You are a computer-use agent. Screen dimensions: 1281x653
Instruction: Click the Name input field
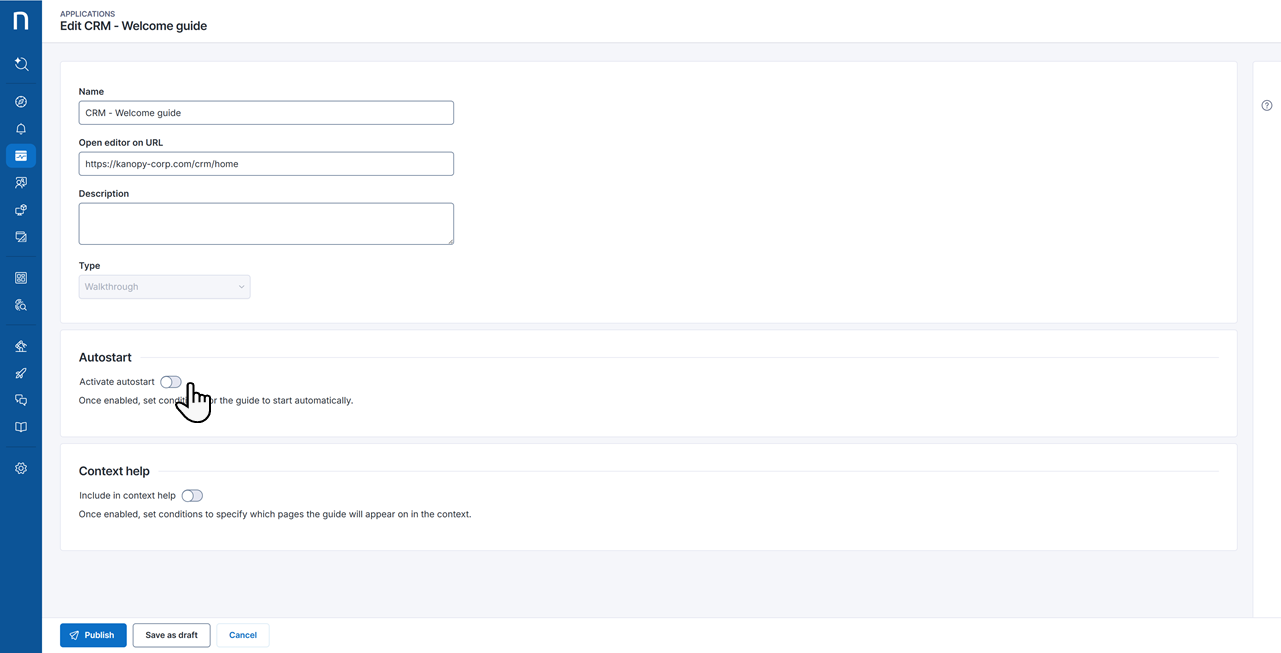266,113
